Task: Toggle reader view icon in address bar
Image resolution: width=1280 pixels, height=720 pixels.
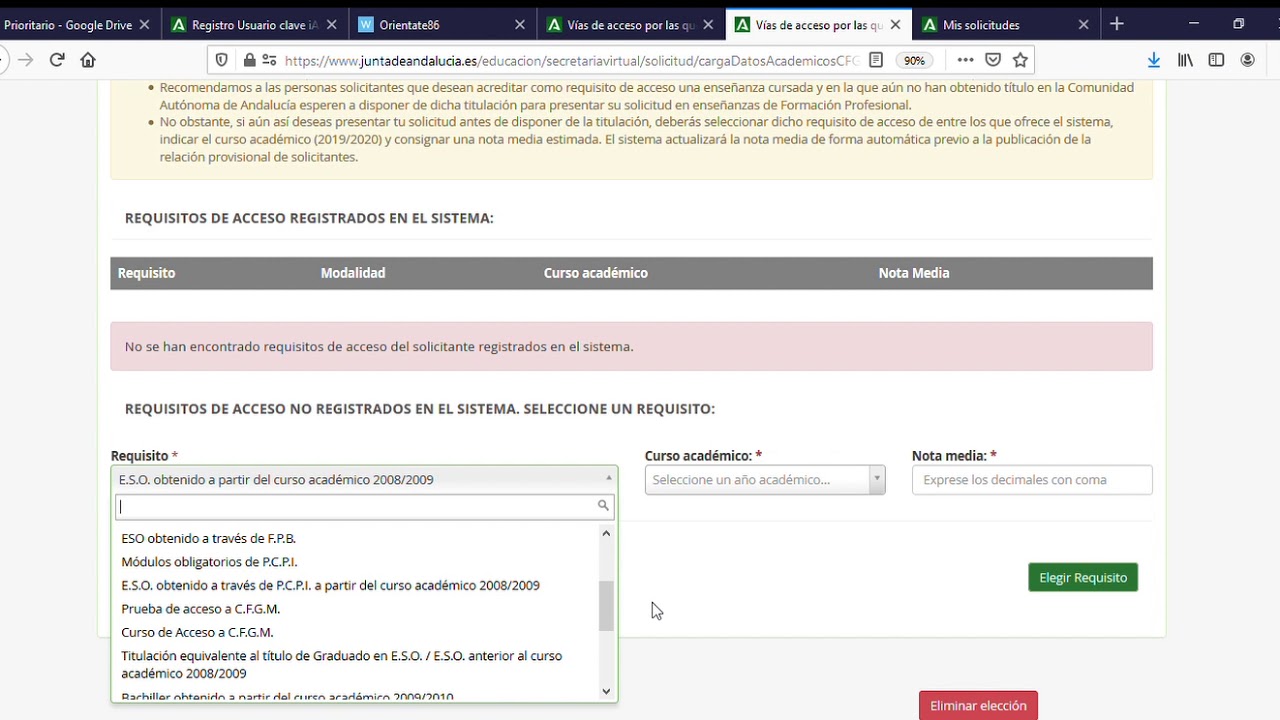Action: pyautogui.click(x=876, y=60)
